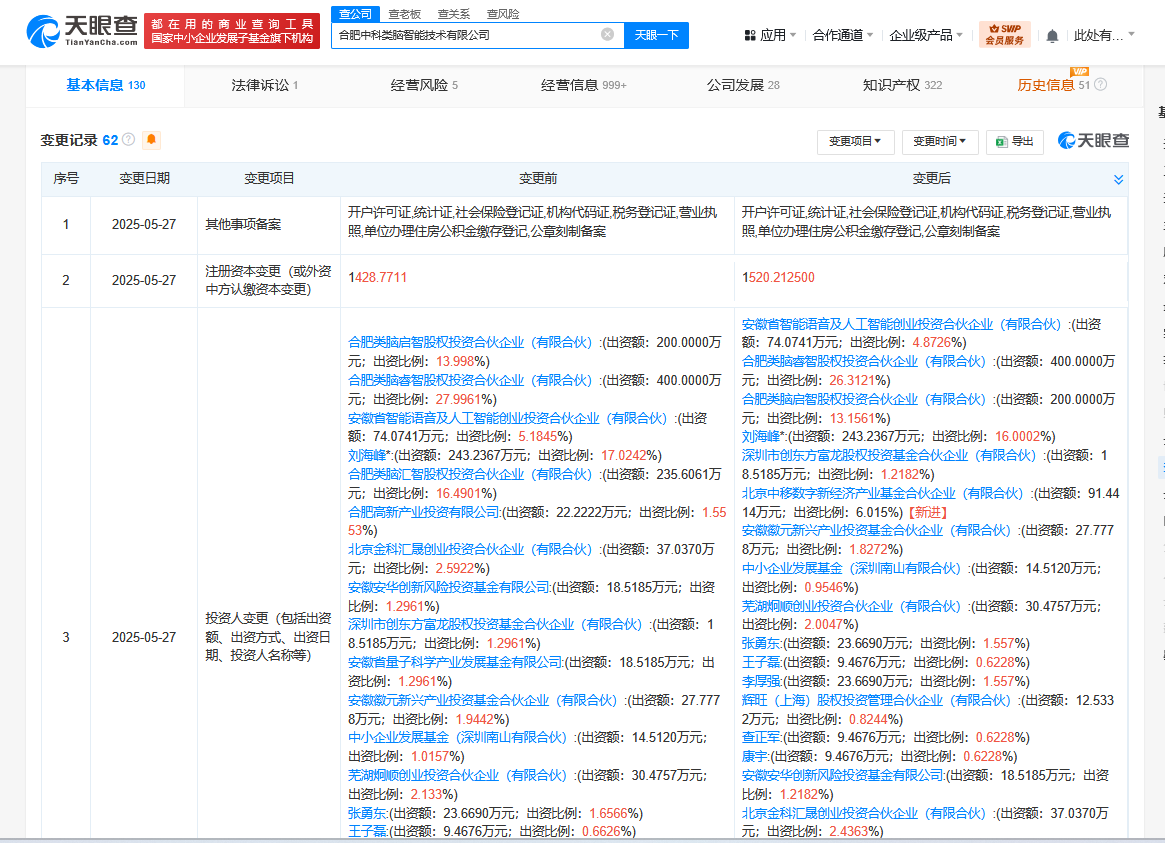The height and width of the screenshot is (843, 1165).
Task: Select the 查老板 search mode tab
Action: click(405, 14)
